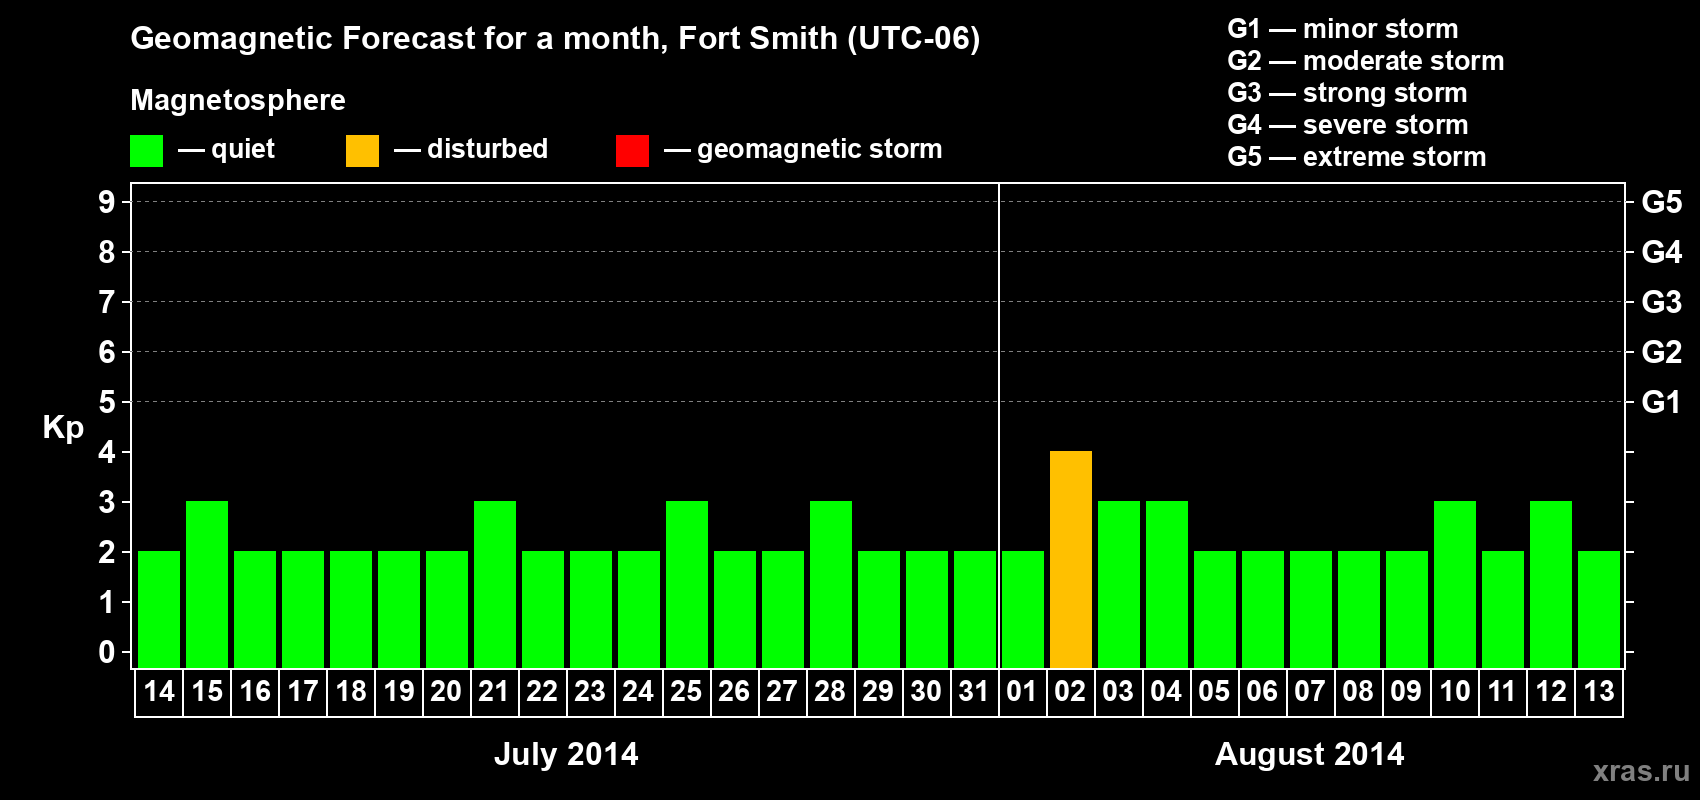
Task: Click the Kp axis label
Action: [x=63, y=427]
